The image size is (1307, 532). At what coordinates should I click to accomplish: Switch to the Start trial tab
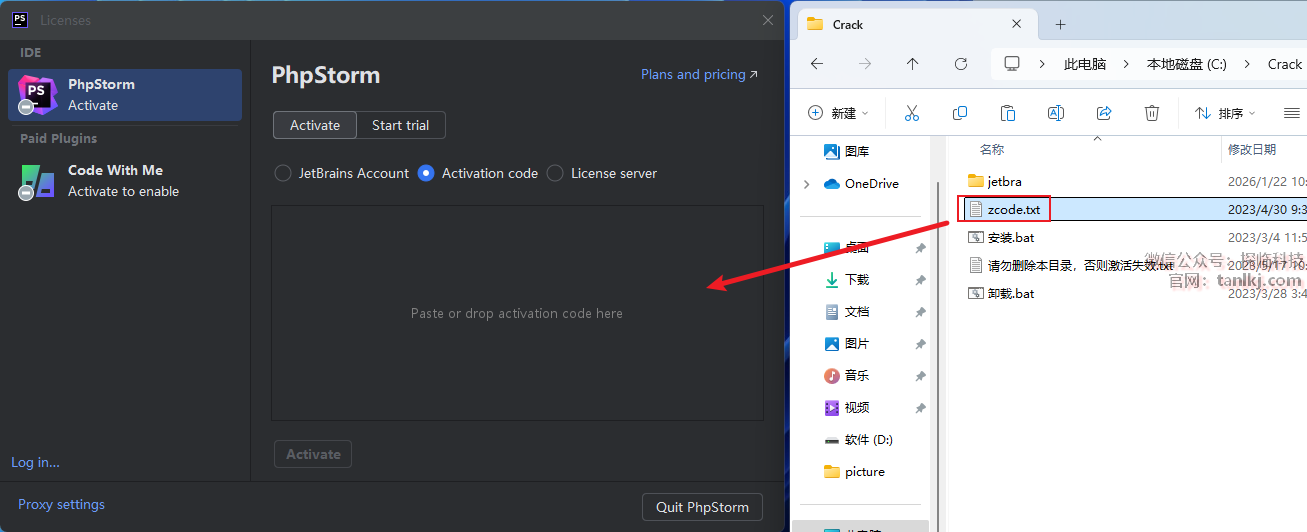[400, 125]
